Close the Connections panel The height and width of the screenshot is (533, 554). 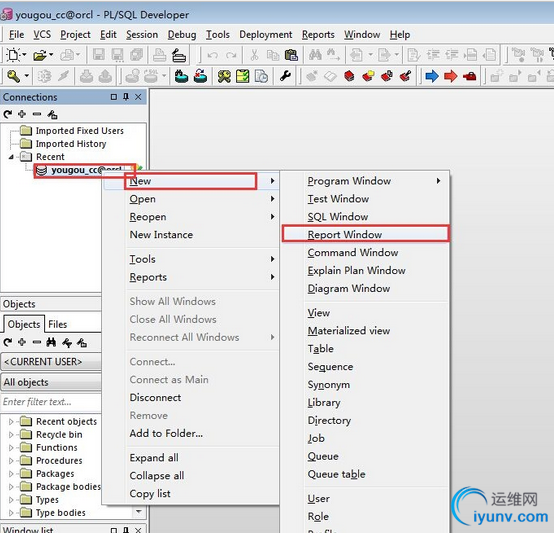[138, 97]
